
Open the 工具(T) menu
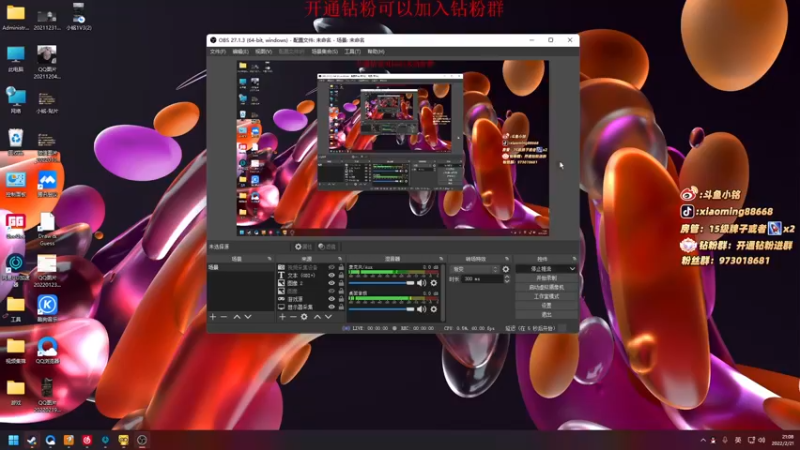353,52
